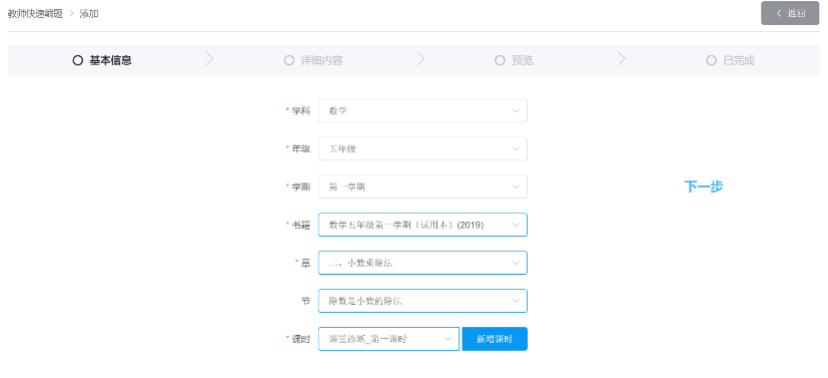828x378 pixels.
Task: Click the circle icon beside 已完成
Action: 711,60
